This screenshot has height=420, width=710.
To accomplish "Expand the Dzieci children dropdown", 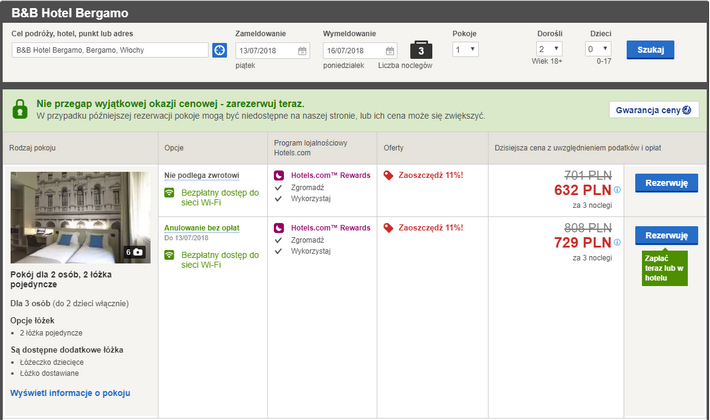I will (598, 49).
